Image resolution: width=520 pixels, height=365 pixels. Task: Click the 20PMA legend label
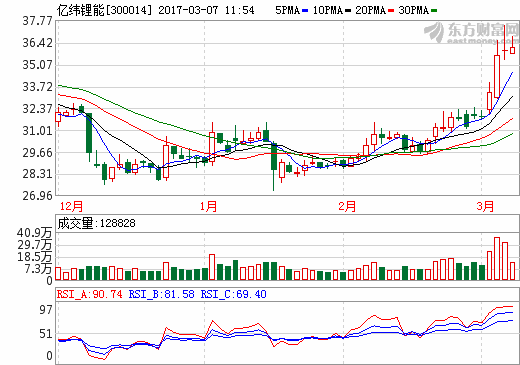click(371, 10)
